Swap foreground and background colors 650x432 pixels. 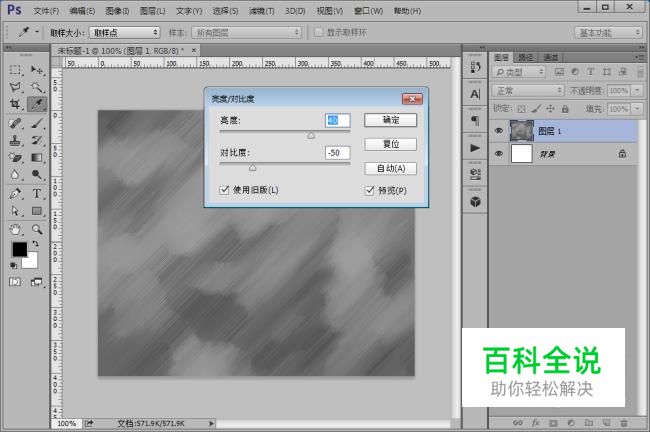pyautogui.click(x=35, y=244)
